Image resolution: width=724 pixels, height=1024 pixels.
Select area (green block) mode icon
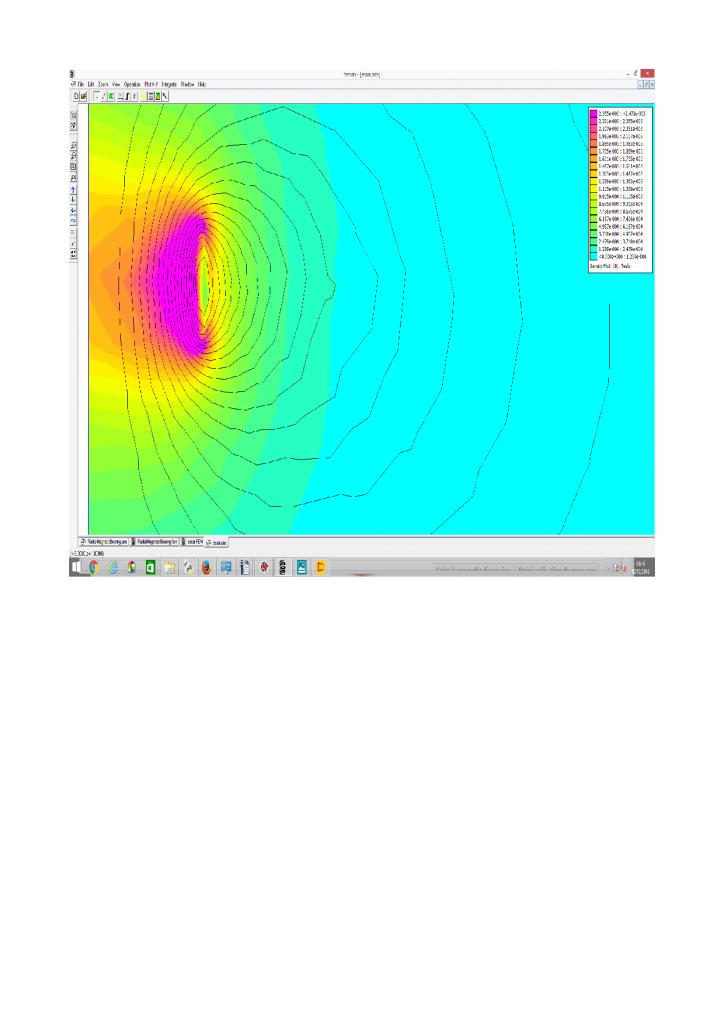click(x=111, y=96)
